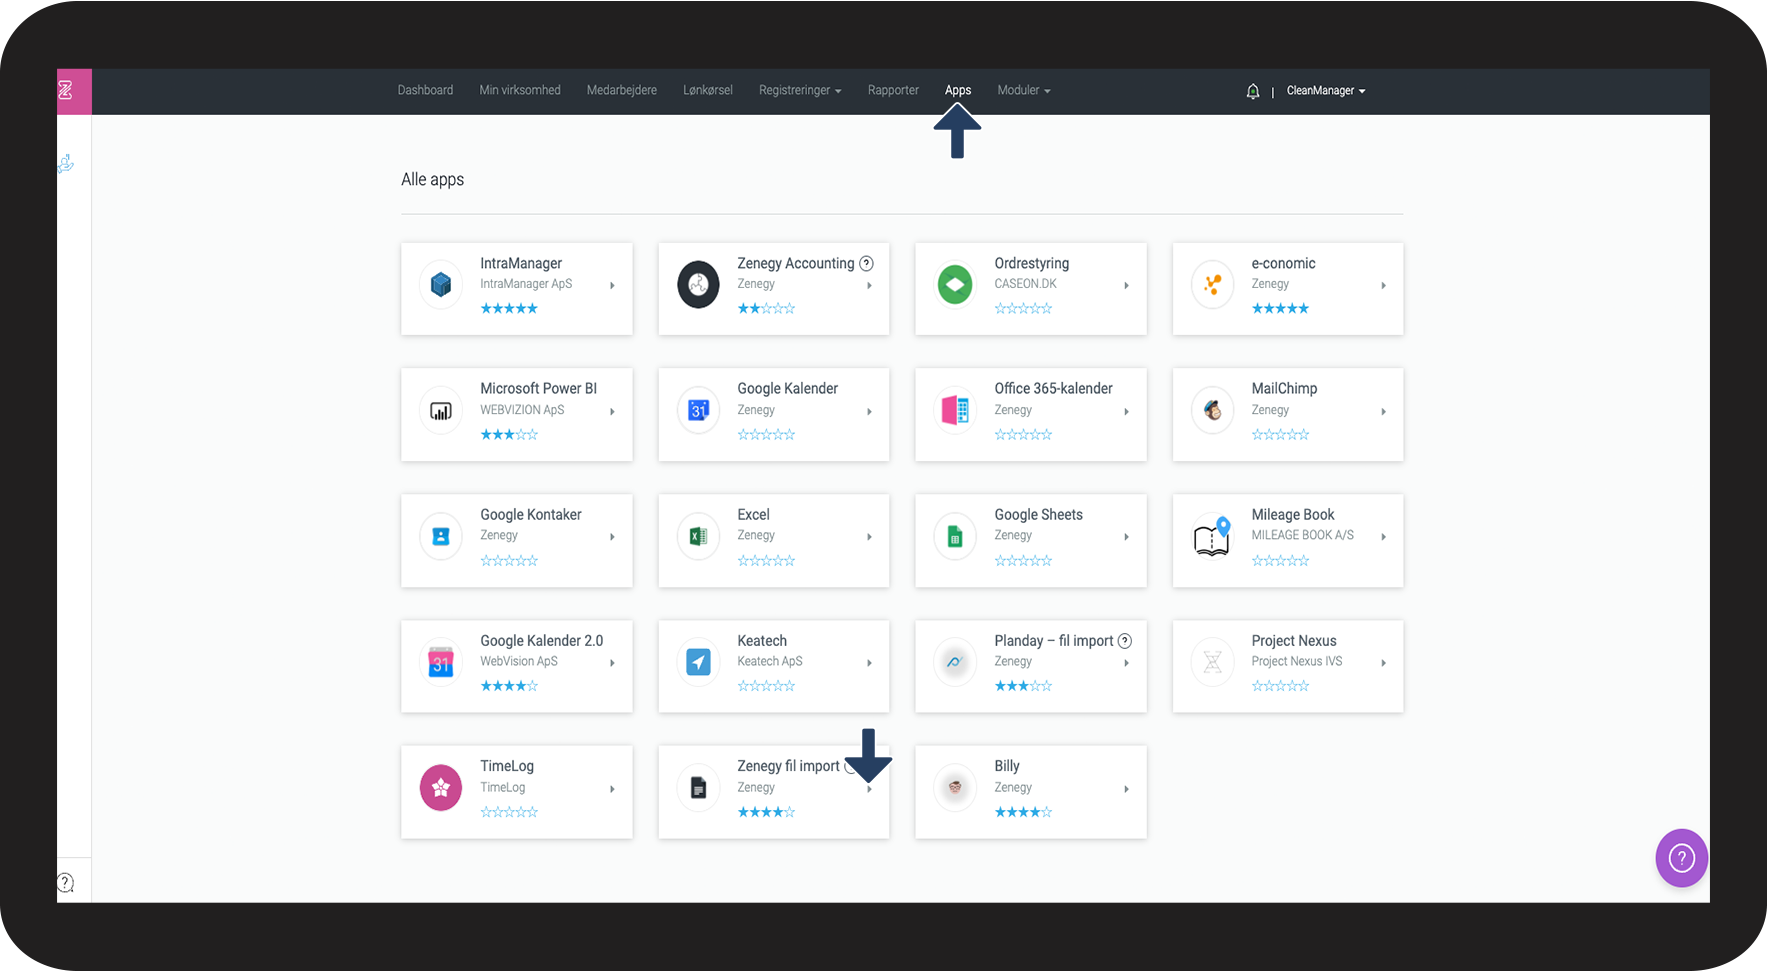The width and height of the screenshot is (1767, 971).
Task: Click the Ordrestyring green icon
Action: [955, 285]
